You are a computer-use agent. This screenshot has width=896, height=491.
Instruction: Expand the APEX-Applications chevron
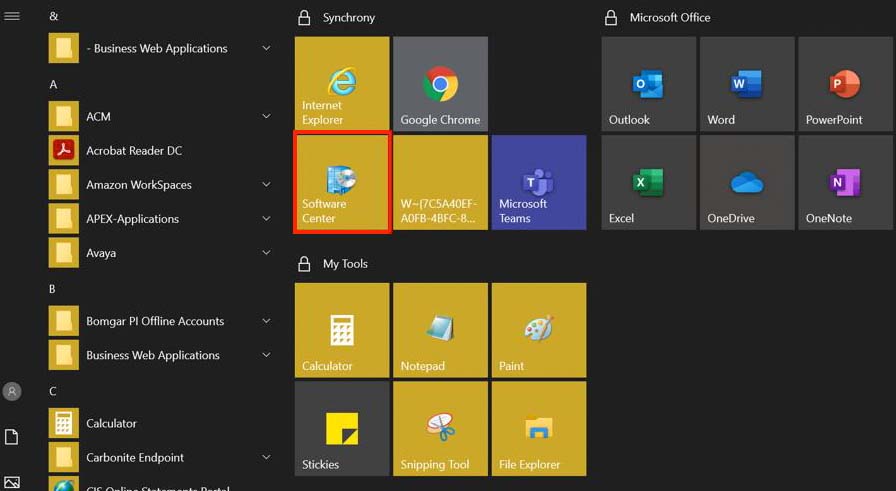click(x=266, y=218)
